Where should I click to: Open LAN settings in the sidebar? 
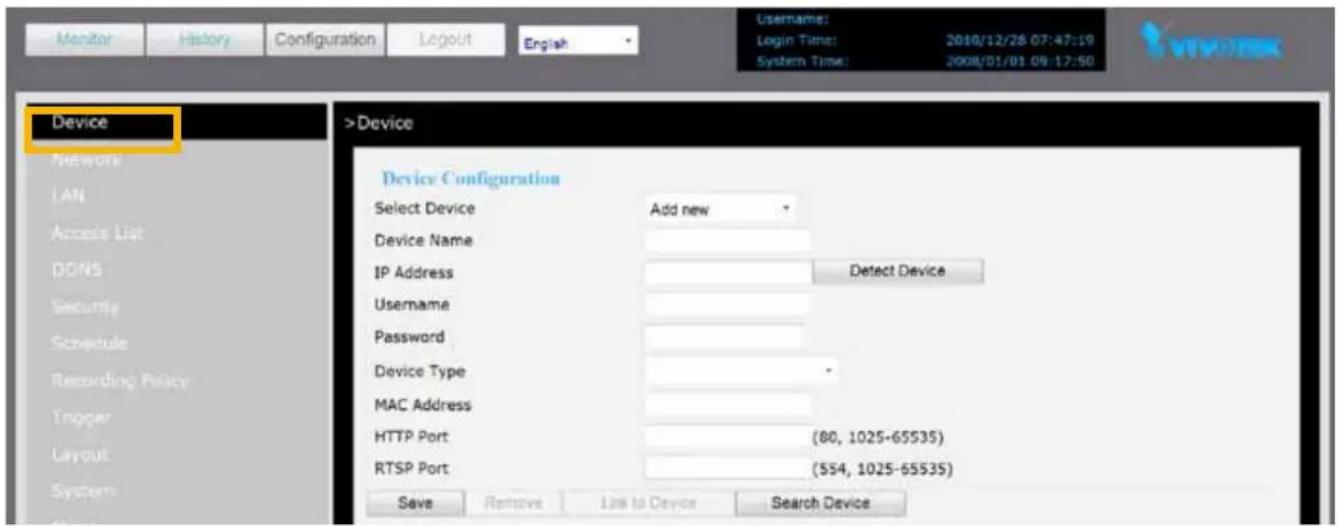pyautogui.click(x=66, y=197)
